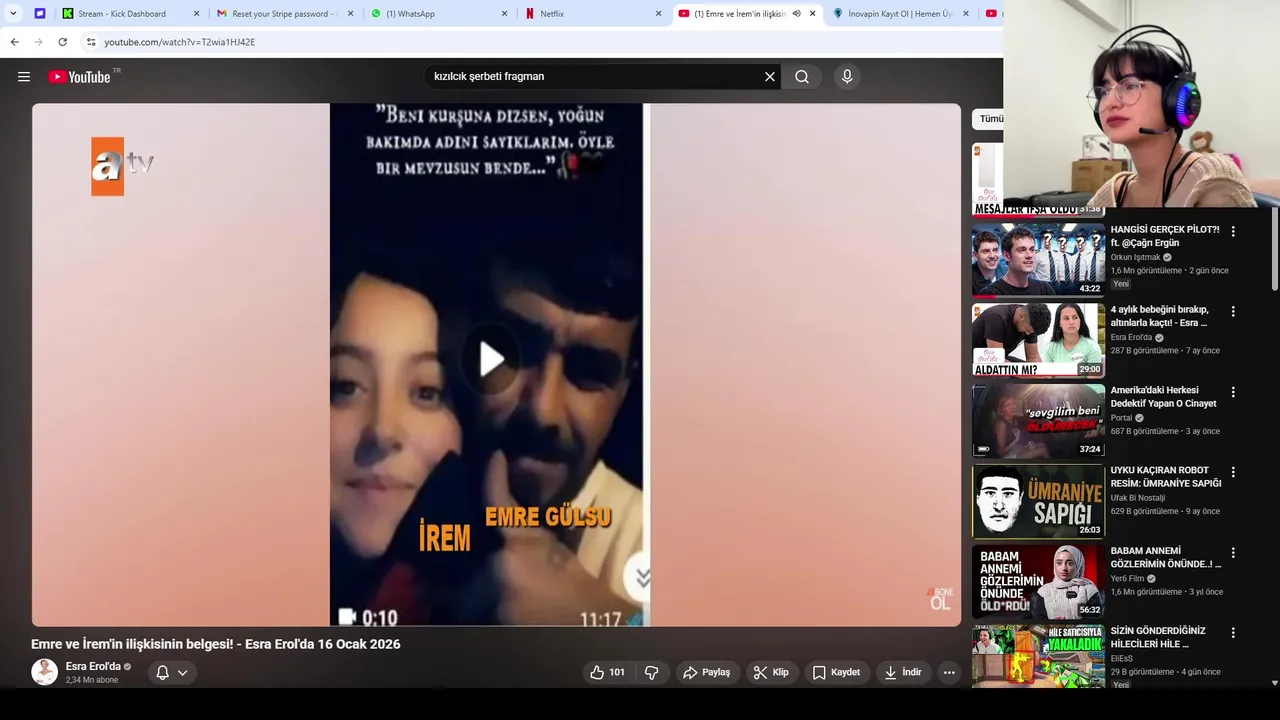Share the video via Paylaş button
This screenshot has height=720, width=1280.
pyautogui.click(x=706, y=672)
